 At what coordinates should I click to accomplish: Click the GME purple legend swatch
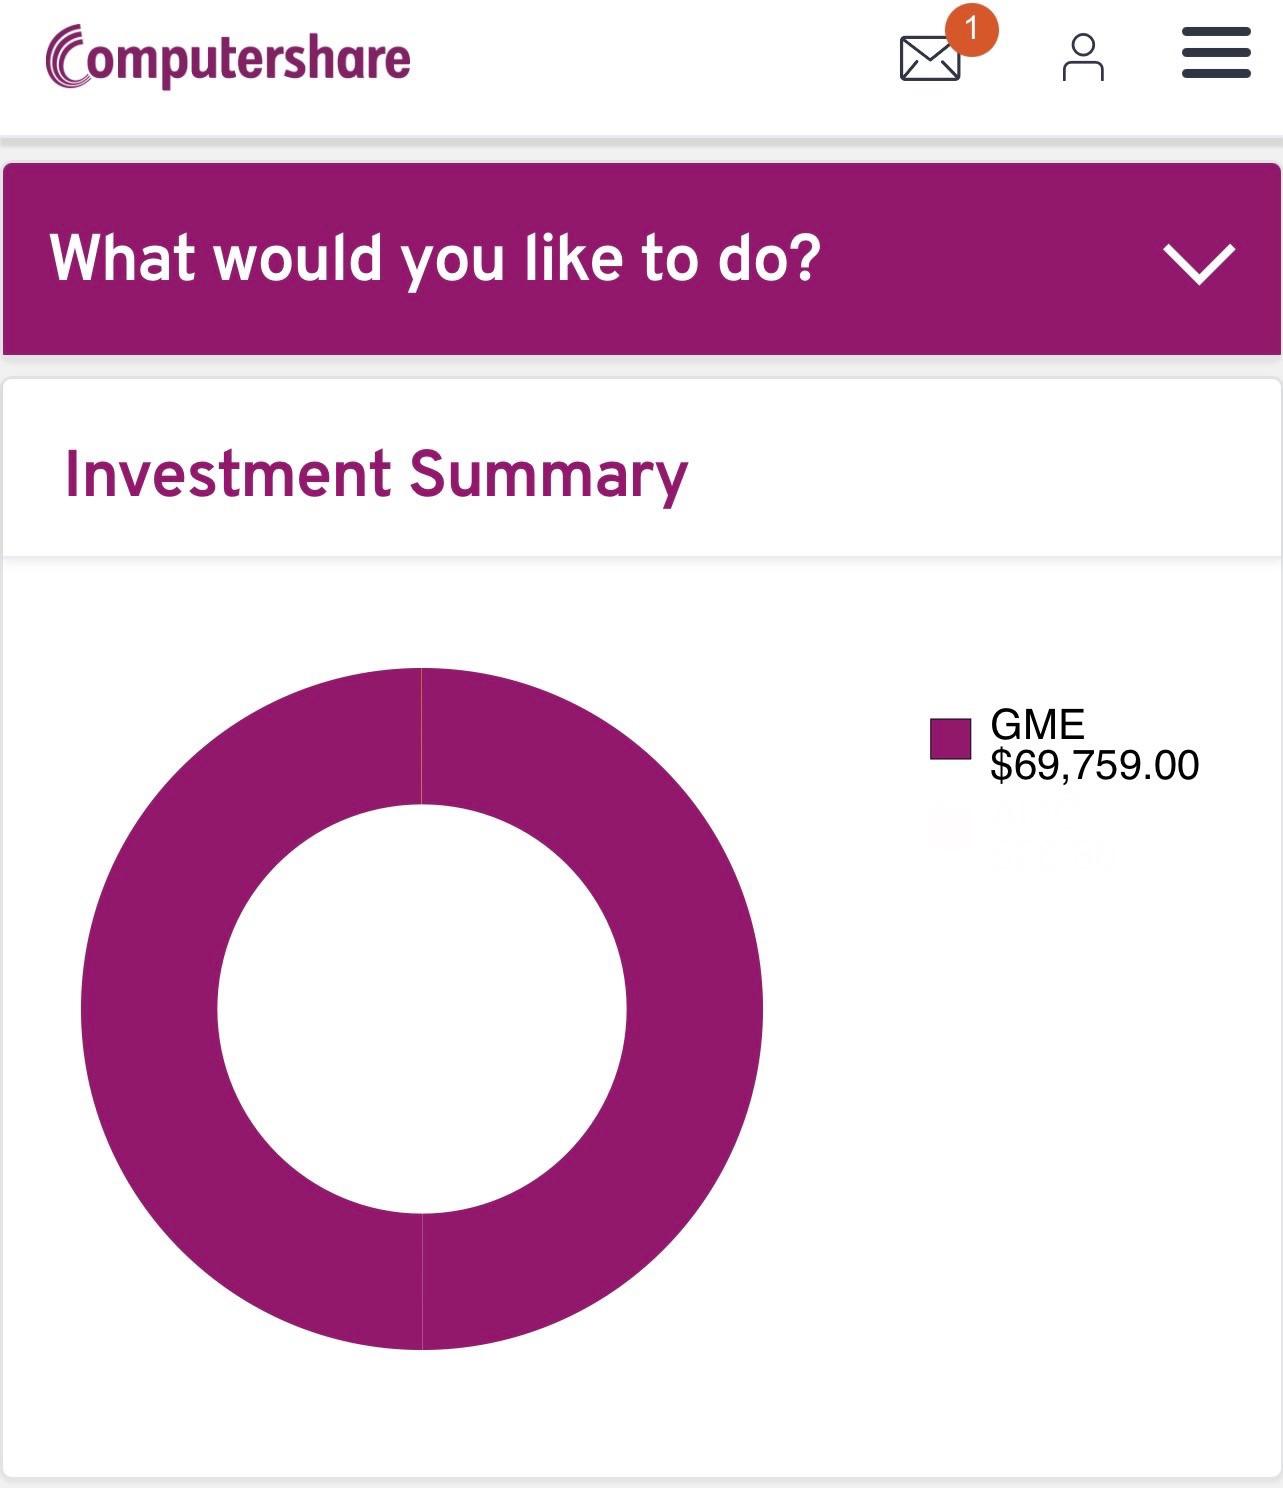(x=950, y=739)
